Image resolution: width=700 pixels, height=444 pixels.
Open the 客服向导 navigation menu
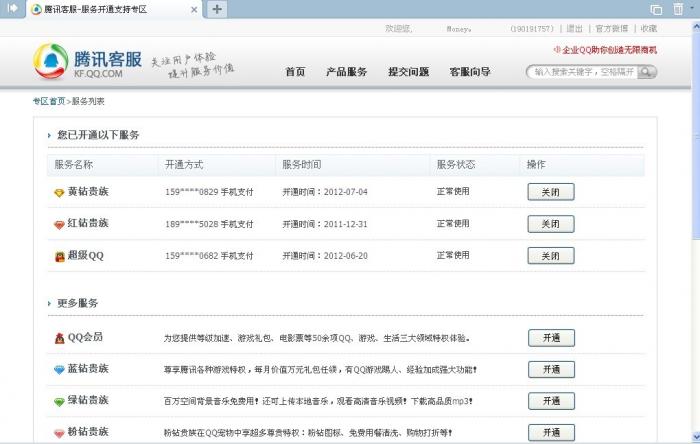click(470, 72)
